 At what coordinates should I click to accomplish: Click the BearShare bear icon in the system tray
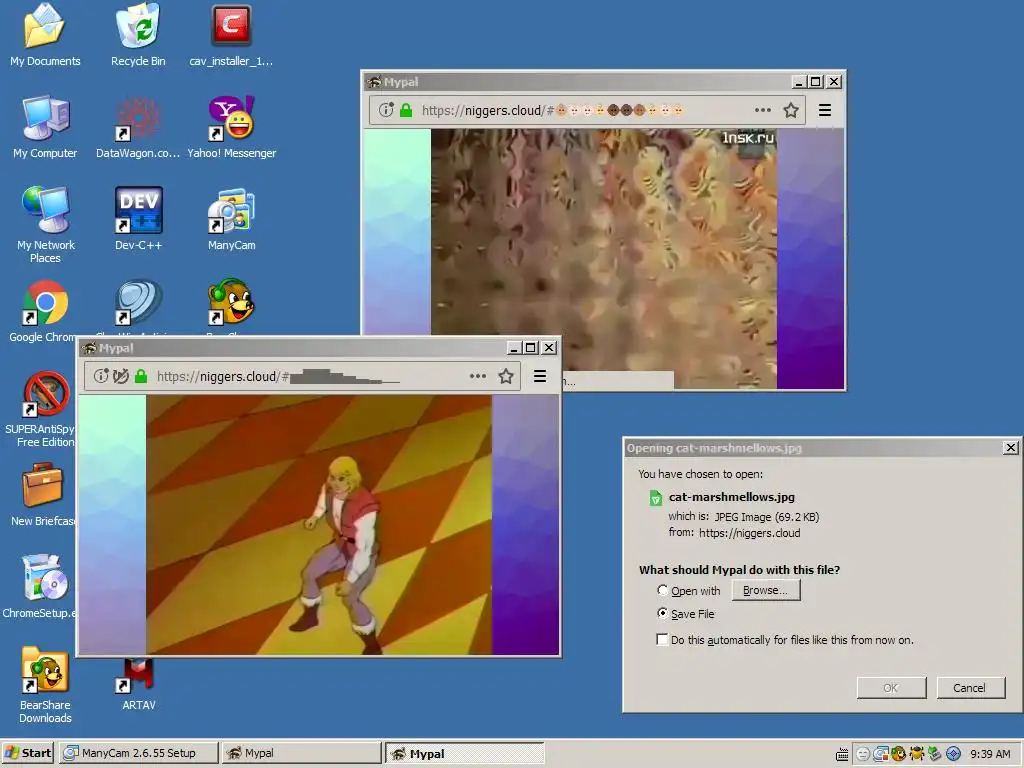[x=899, y=754]
